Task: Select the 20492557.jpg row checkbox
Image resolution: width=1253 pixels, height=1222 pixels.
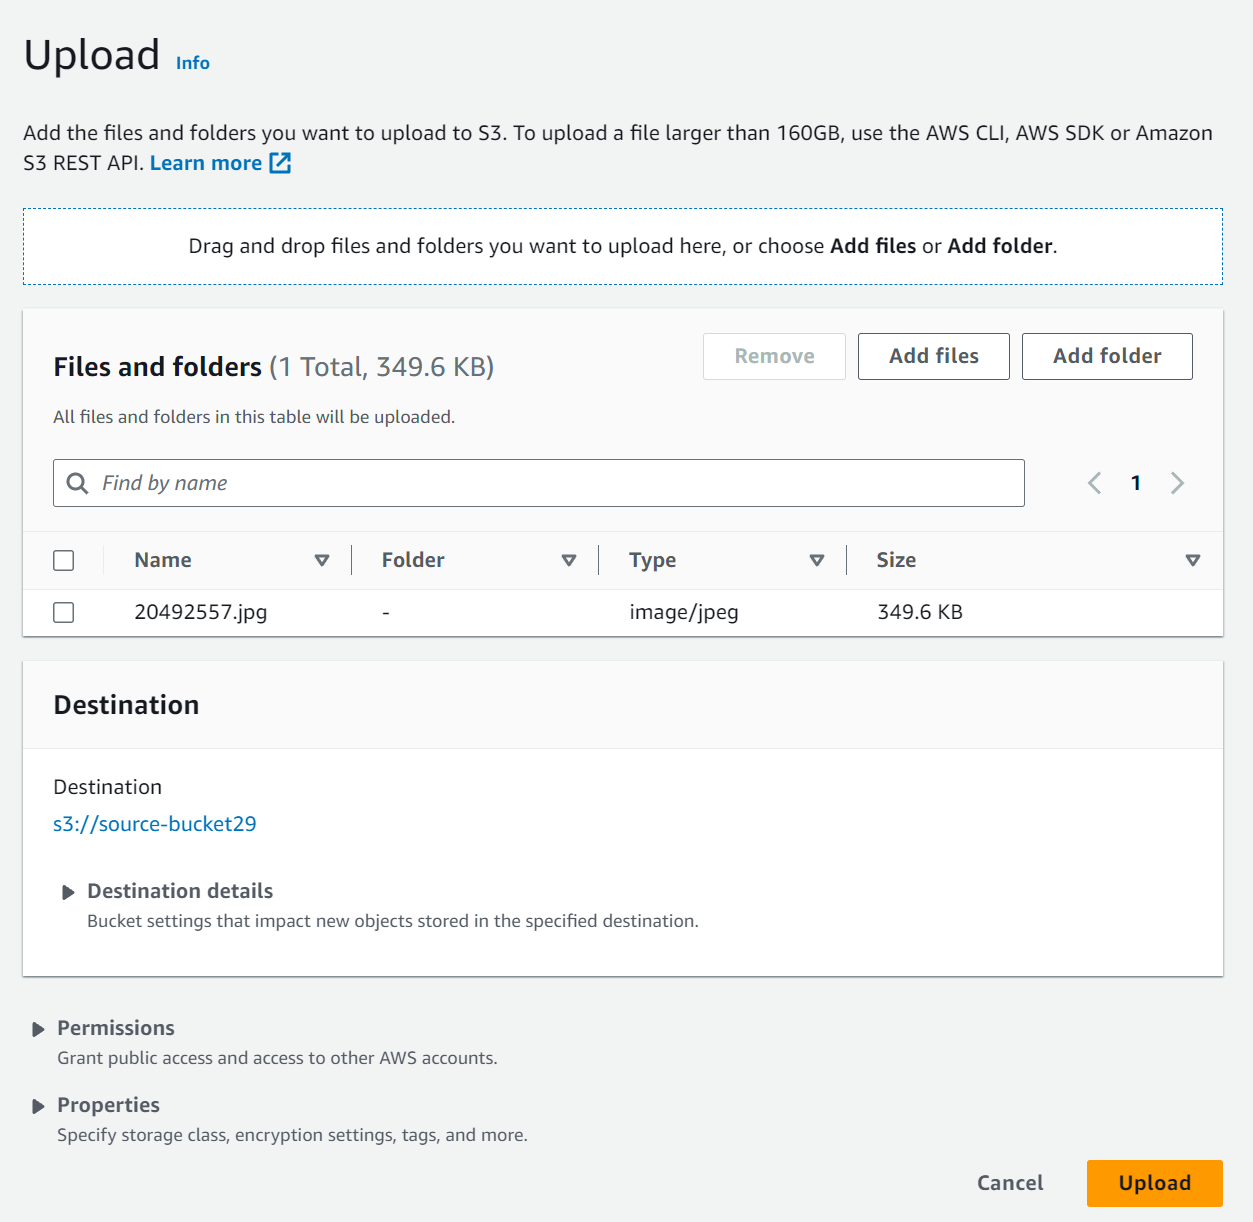Action: click(x=63, y=612)
